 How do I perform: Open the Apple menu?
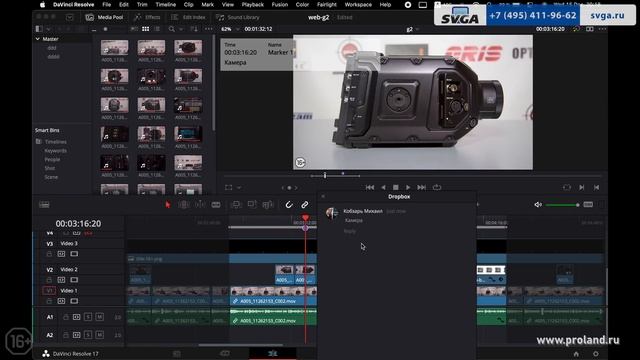[x=42, y=4]
